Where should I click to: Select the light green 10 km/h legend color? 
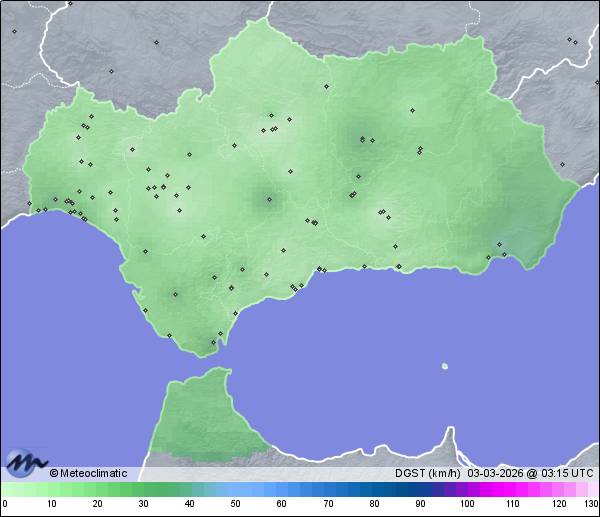click(51, 489)
